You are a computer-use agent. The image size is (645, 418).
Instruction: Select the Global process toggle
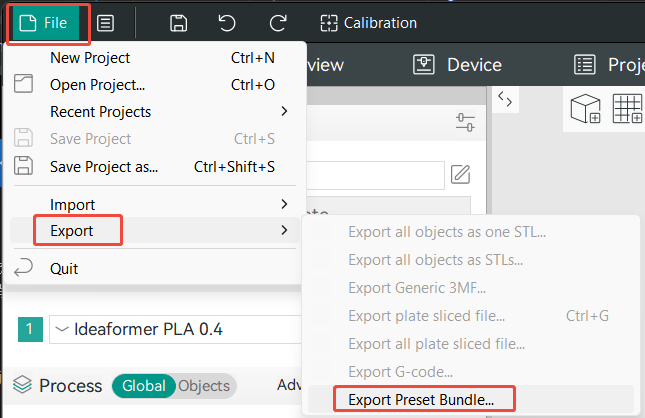click(x=144, y=386)
